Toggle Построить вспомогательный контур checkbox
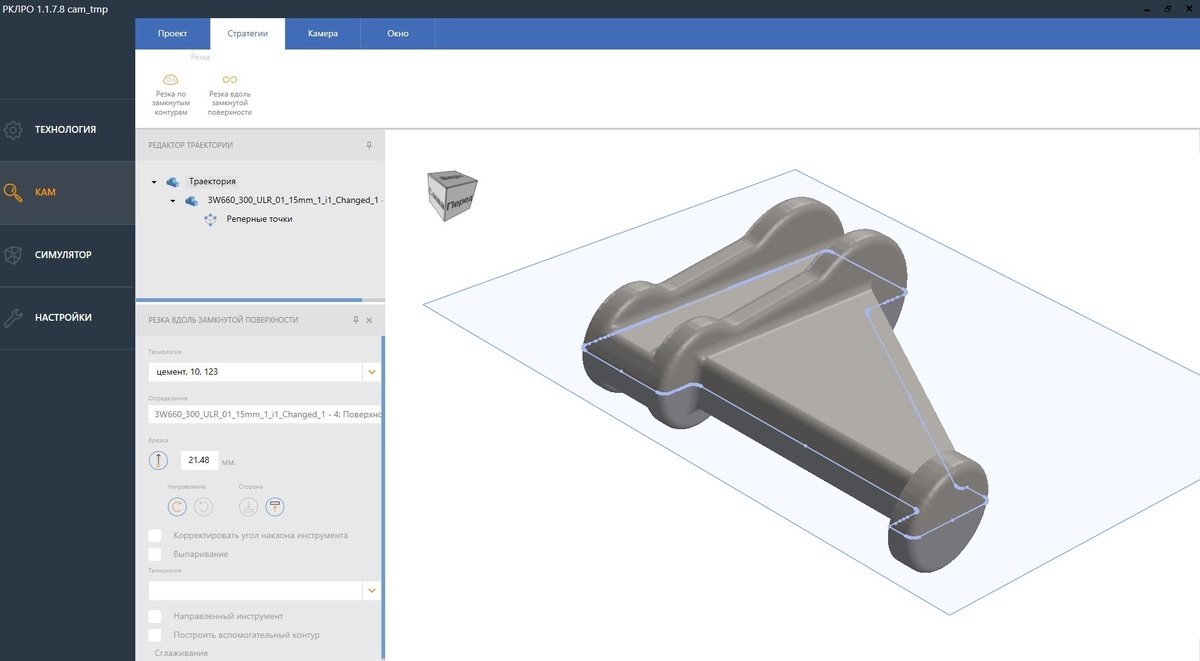This screenshot has height=661, width=1200. [155, 635]
